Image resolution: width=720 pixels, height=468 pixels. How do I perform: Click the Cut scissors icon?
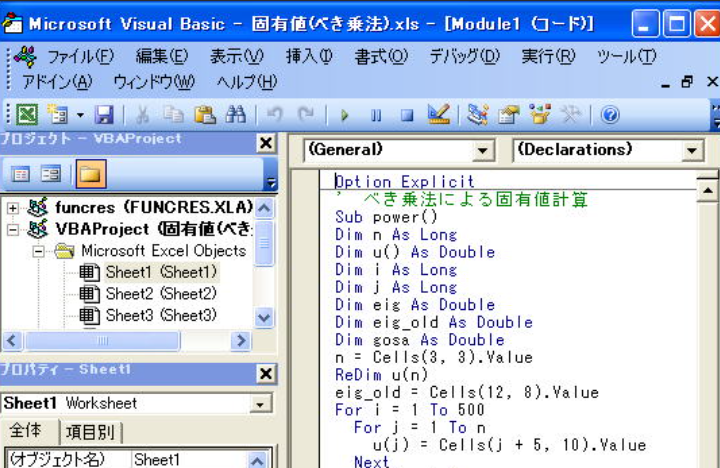(142, 115)
